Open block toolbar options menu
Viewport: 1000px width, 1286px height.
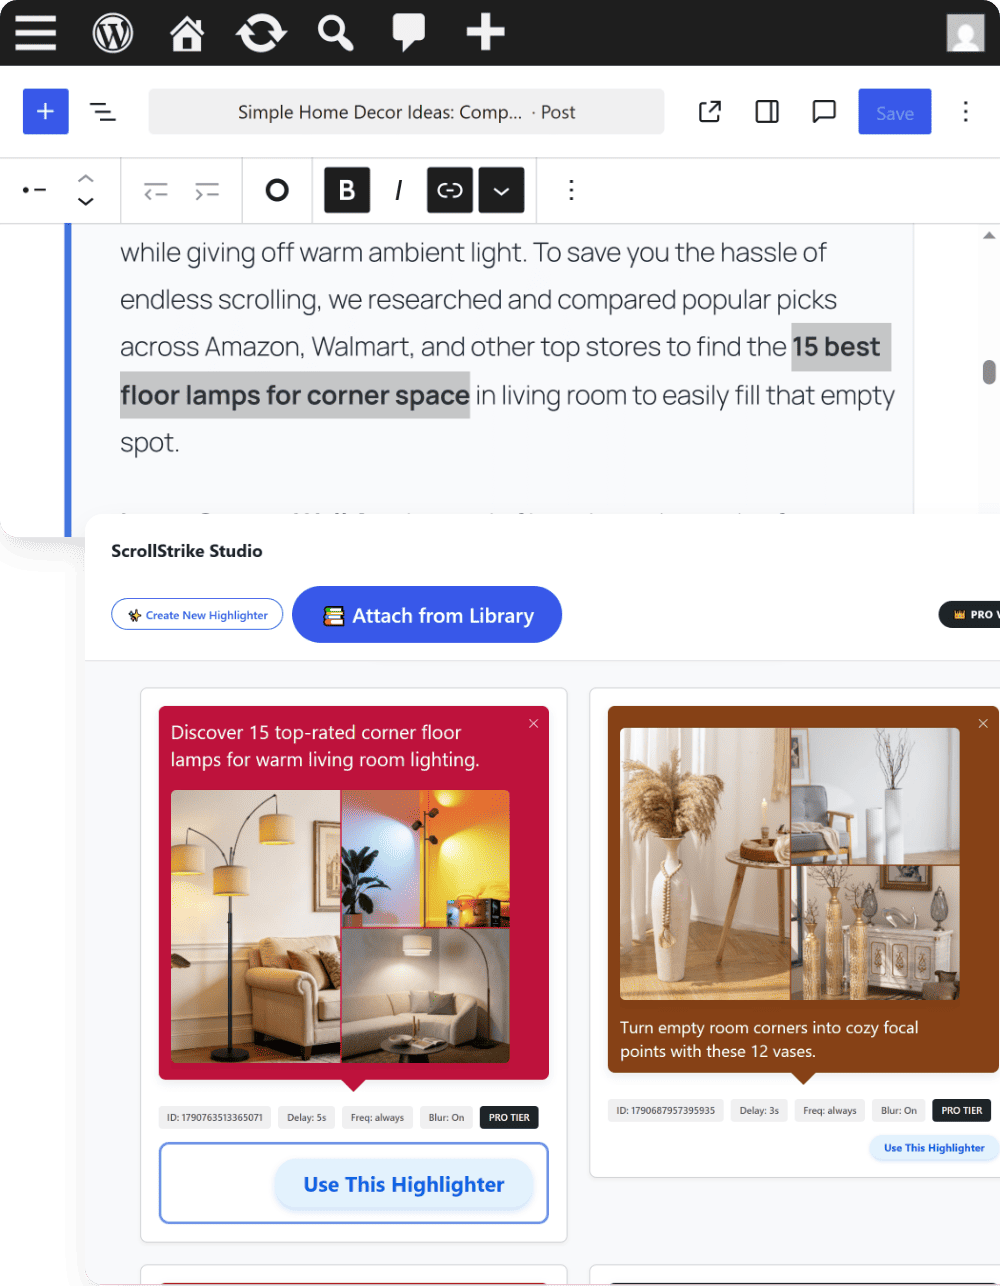click(571, 190)
